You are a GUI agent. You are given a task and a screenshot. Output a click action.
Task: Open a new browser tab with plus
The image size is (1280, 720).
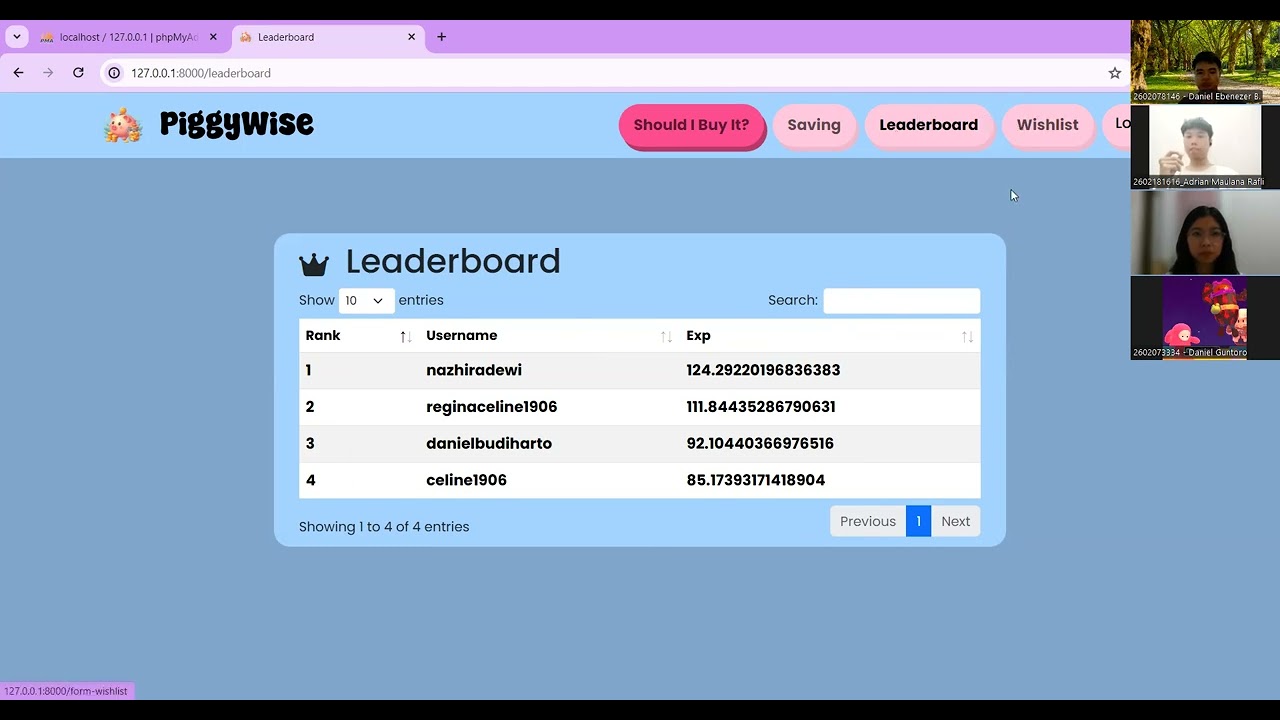[x=441, y=37]
